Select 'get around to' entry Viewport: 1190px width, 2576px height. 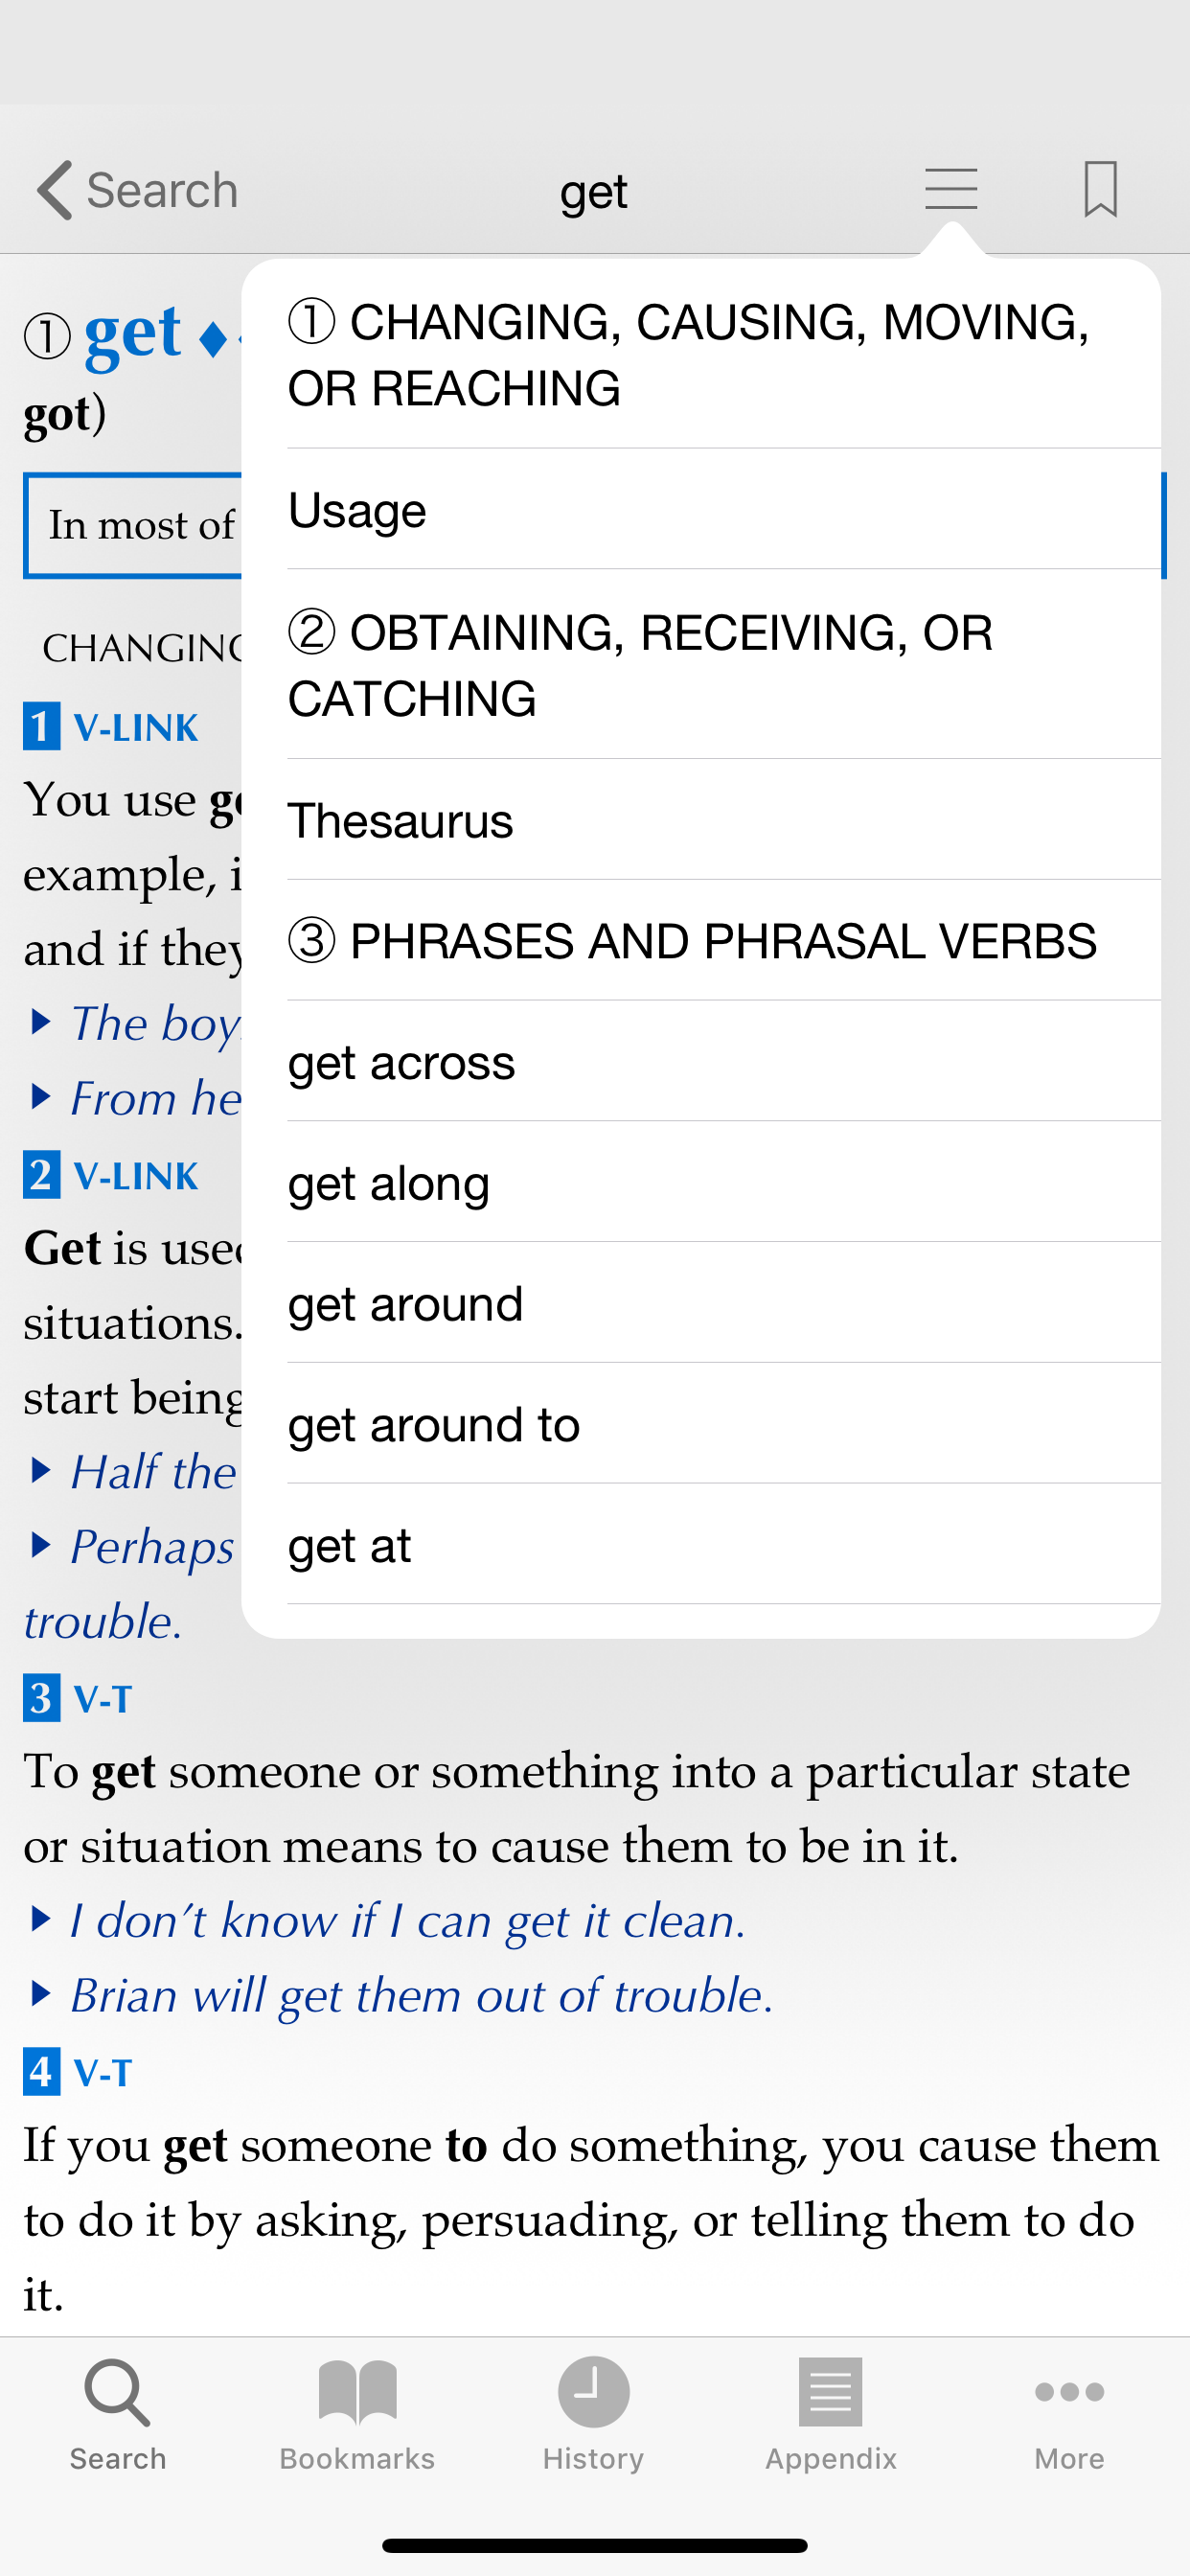click(700, 1424)
